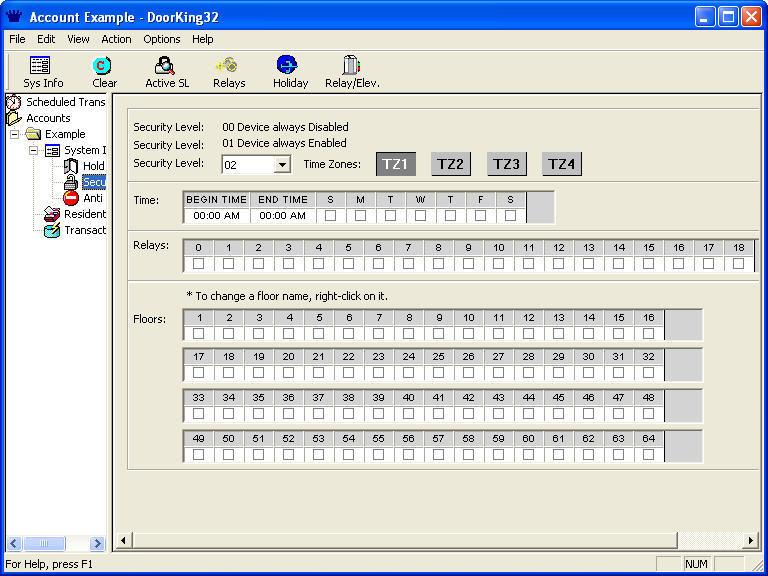Collapse the Example tree node
The width and height of the screenshot is (768, 576).
(x=15, y=134)
